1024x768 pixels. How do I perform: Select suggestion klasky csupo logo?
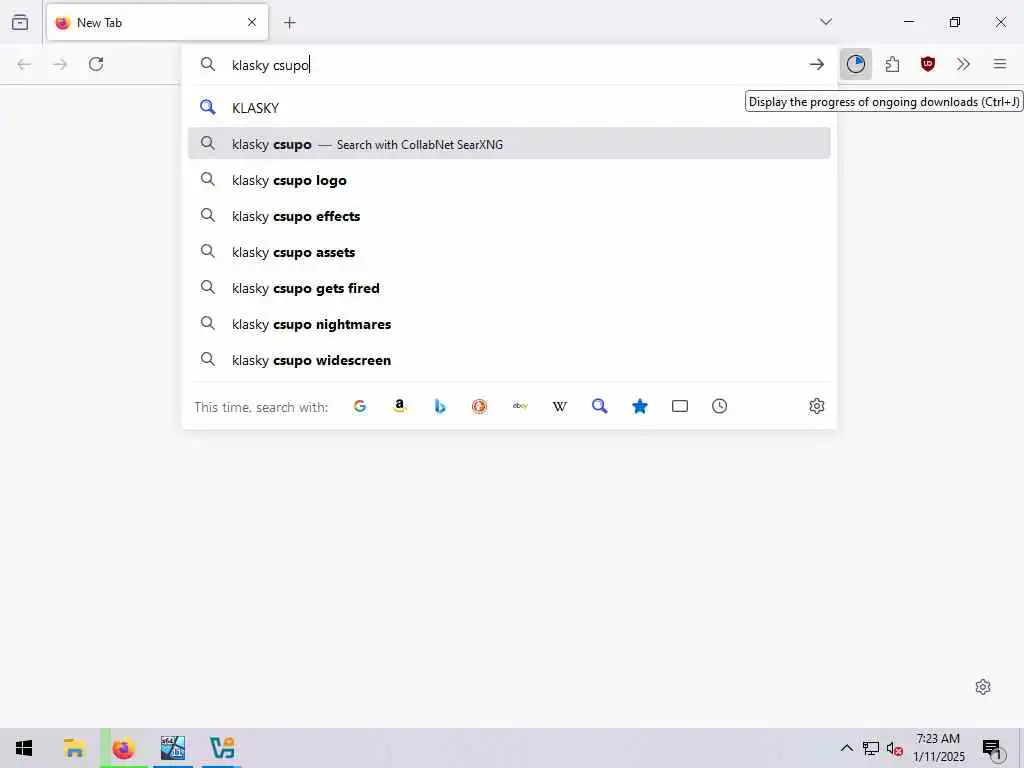tap(509, 180)
